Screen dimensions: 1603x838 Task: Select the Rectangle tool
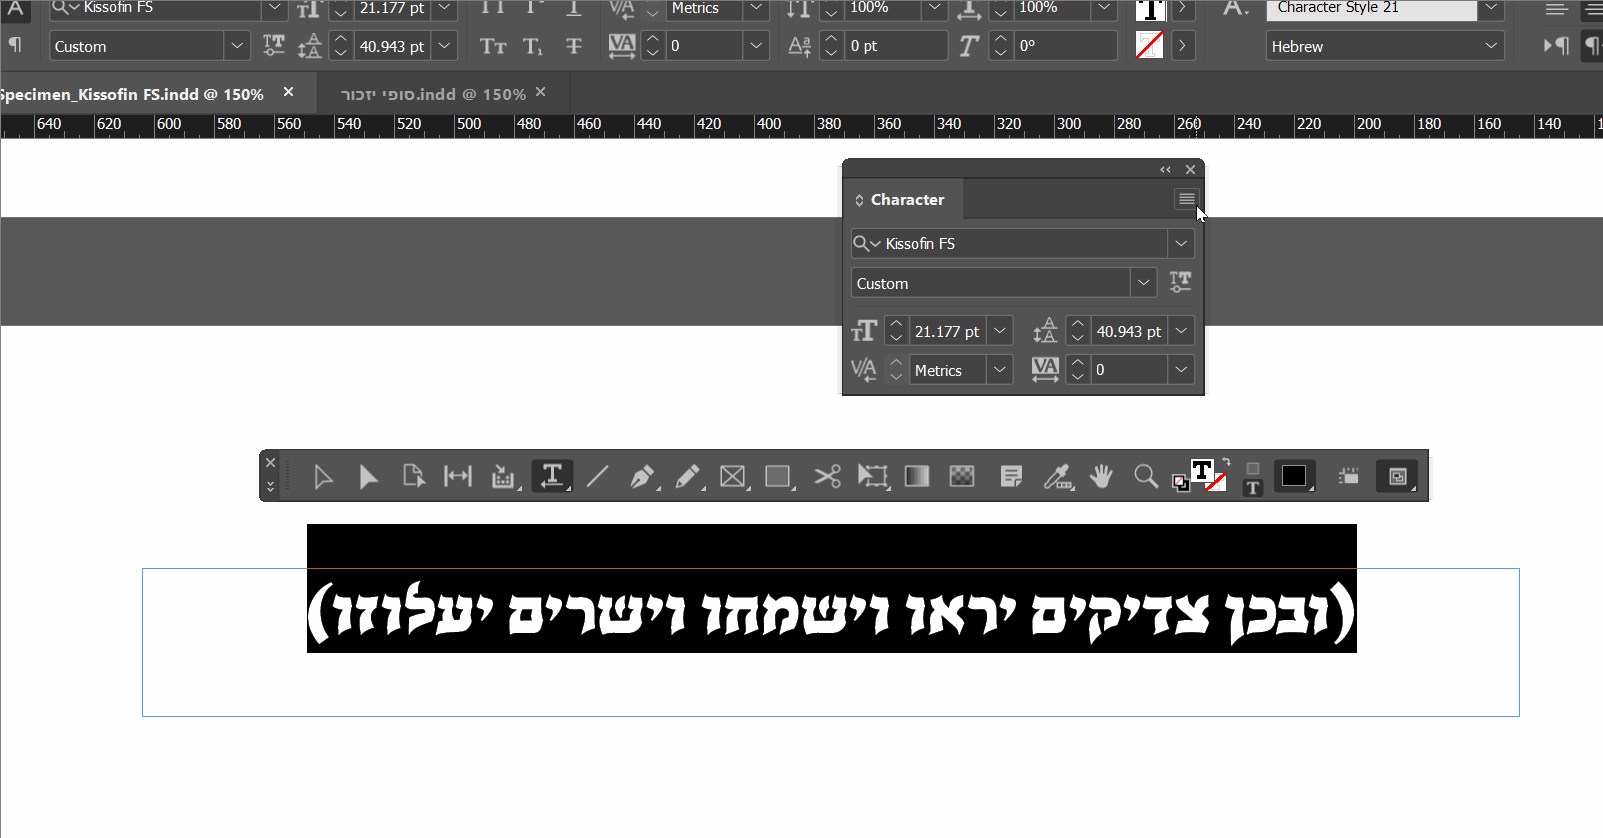point(778,476)
